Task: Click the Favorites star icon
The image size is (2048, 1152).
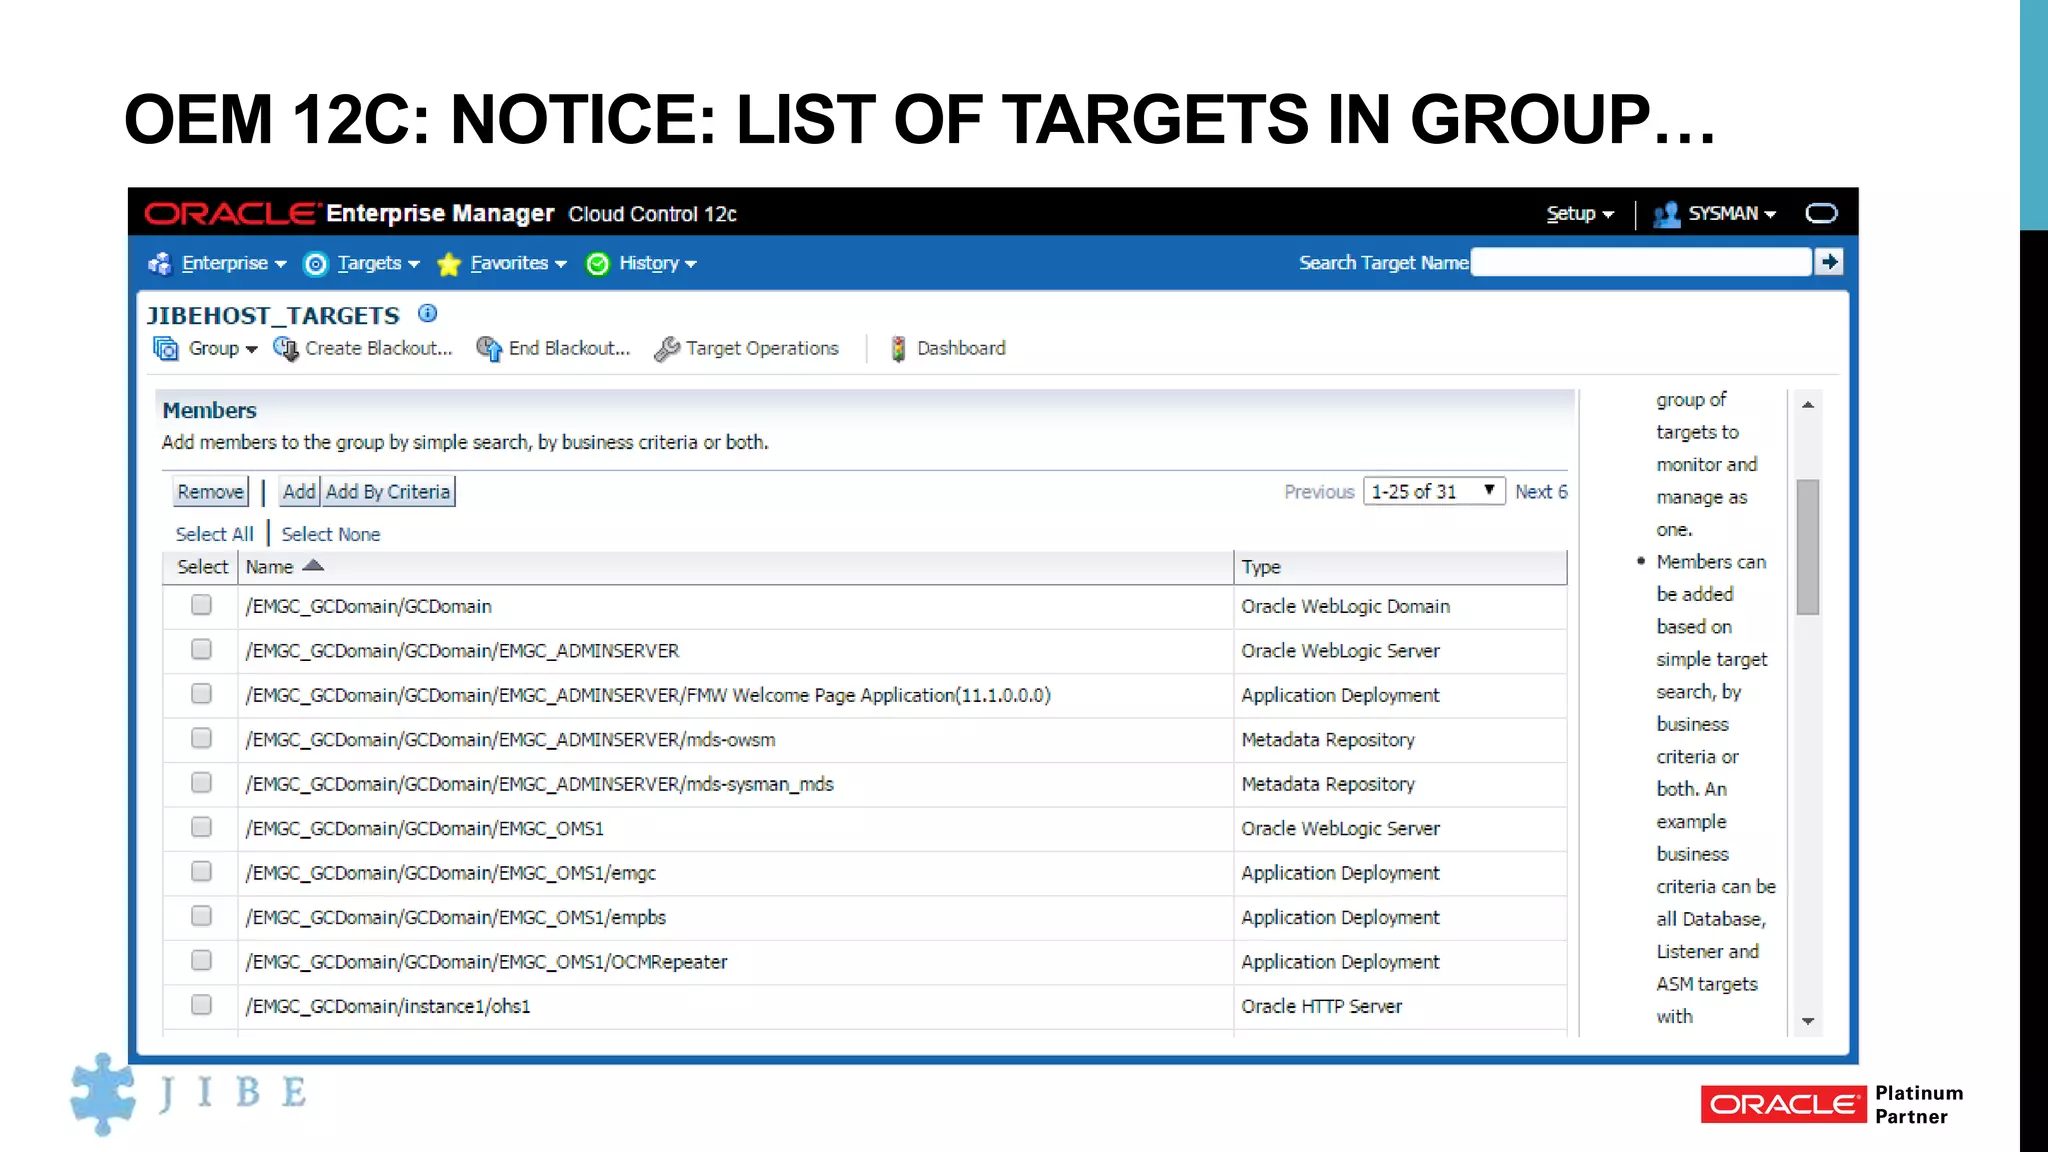Action: (449, 264)
